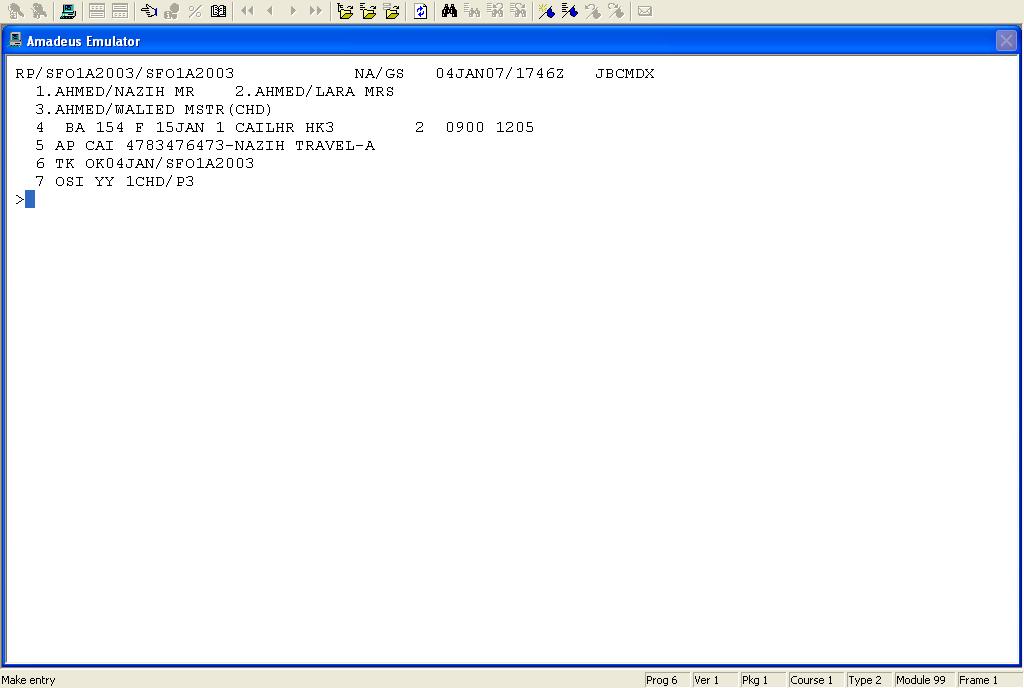Click the RP/SFO1A2003/SFO1A2003 header text
1024x688 pixels.
pyautogui.click(x=125, y=73)
